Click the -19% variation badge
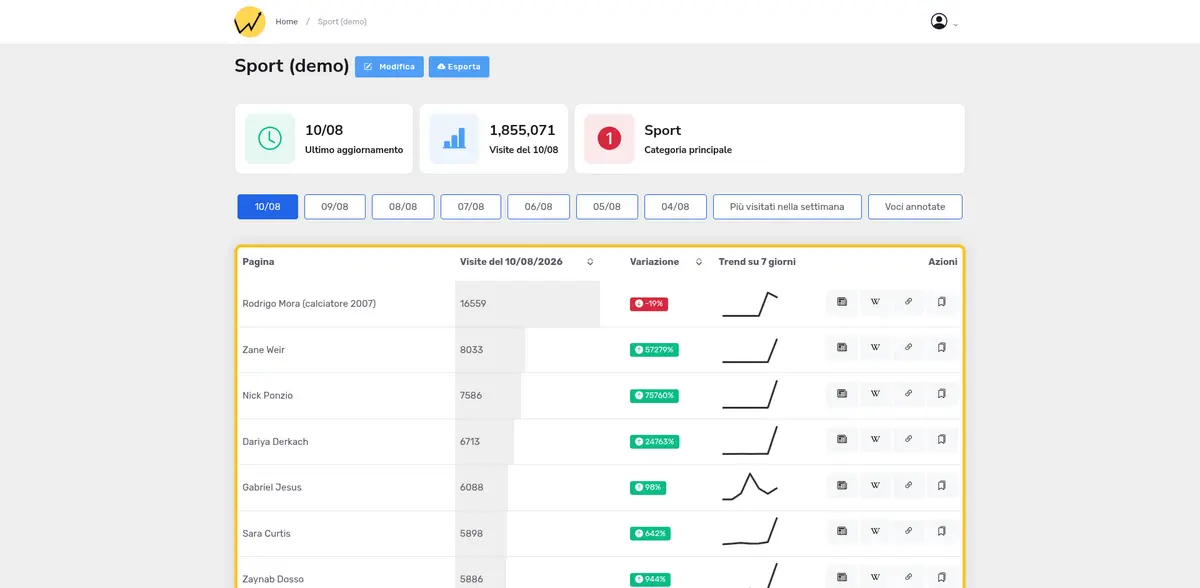Screen dimensions: 1200x588 [x=648, y=303]
